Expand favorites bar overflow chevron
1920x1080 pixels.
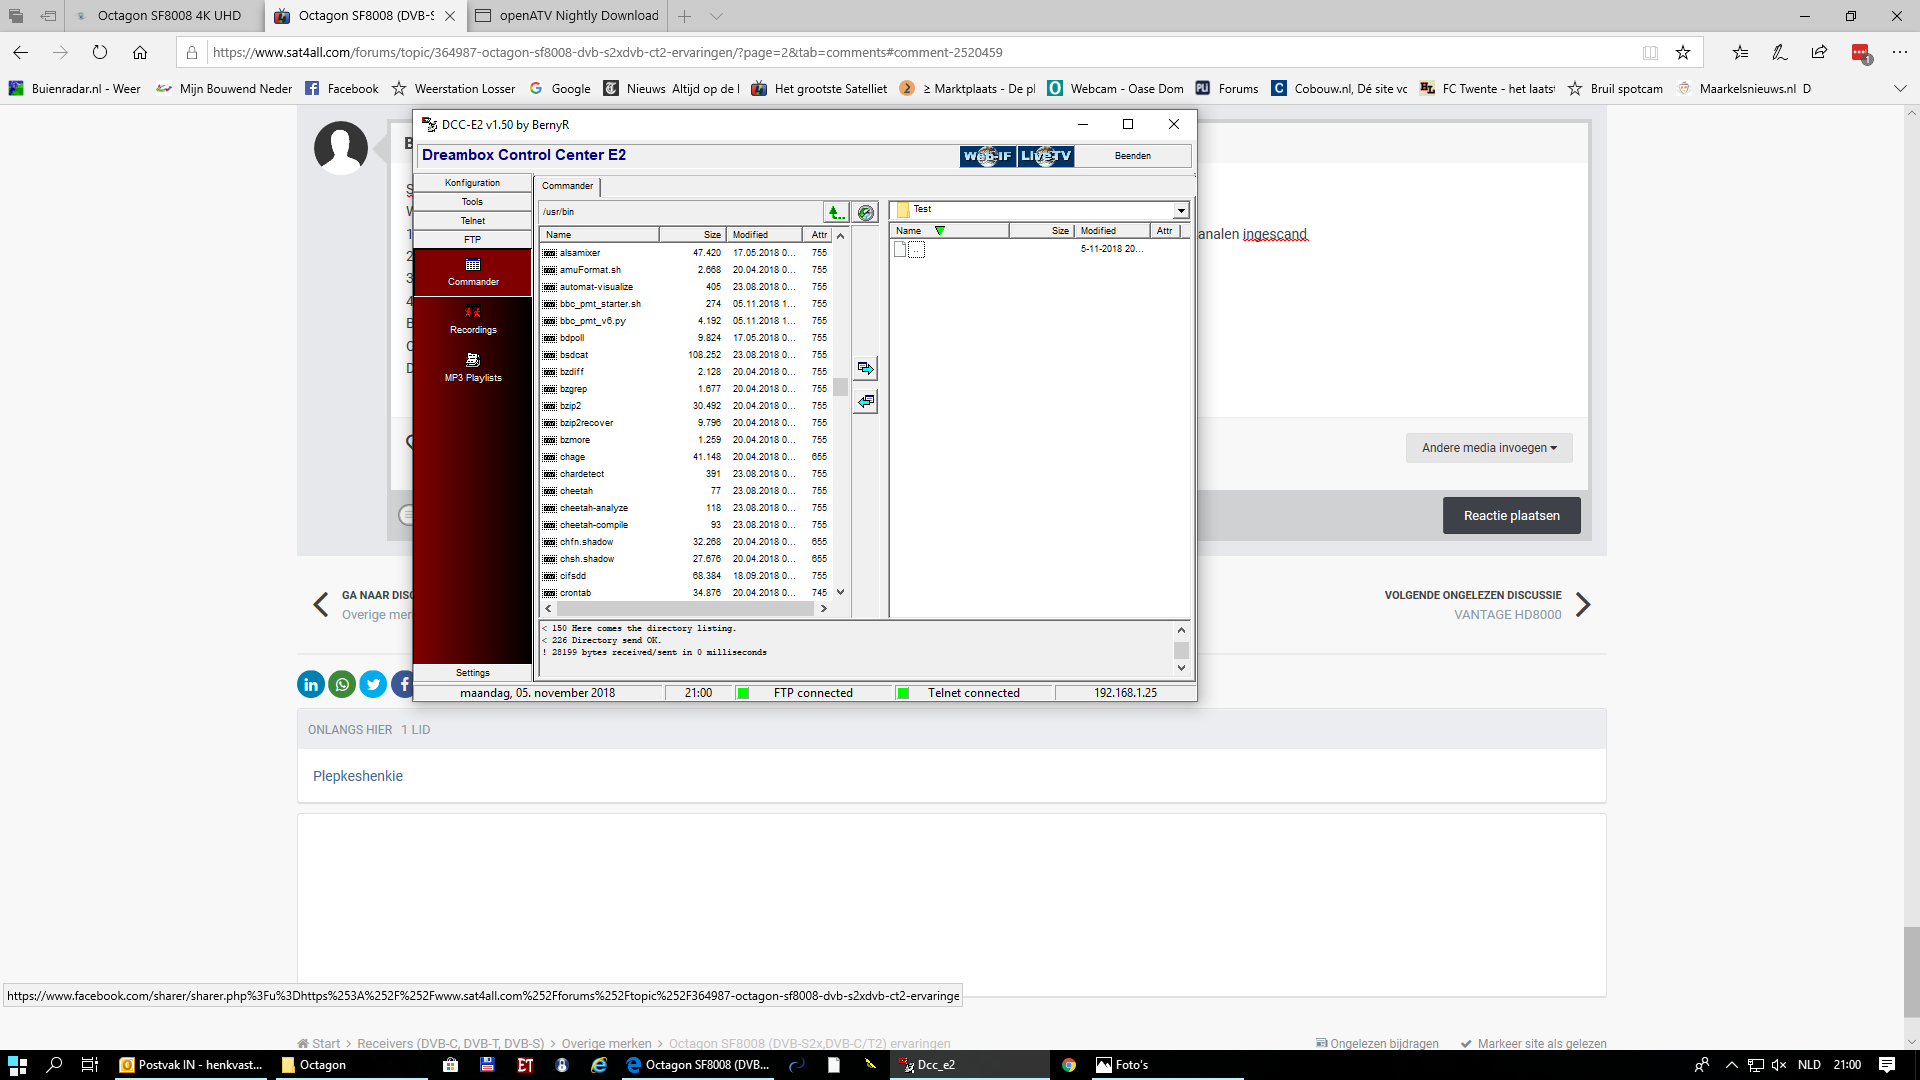click(x=1899, y=89)
